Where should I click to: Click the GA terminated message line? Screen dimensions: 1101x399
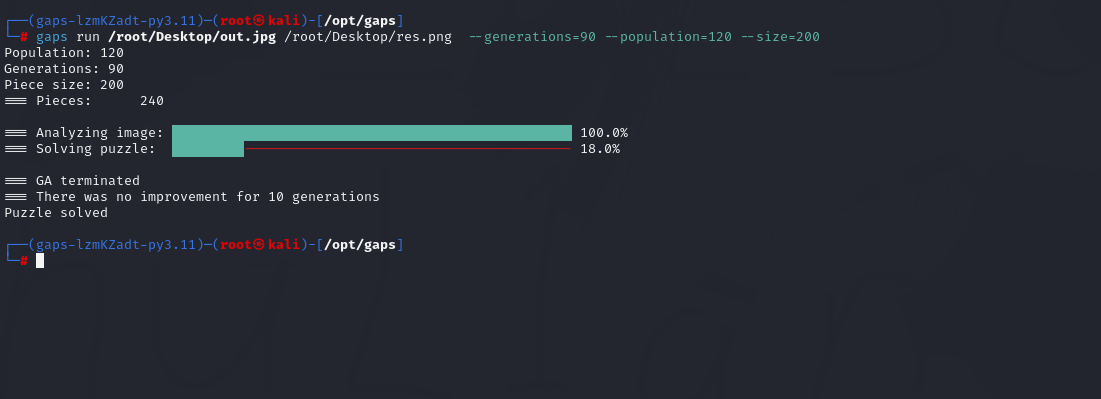(72, 181)
